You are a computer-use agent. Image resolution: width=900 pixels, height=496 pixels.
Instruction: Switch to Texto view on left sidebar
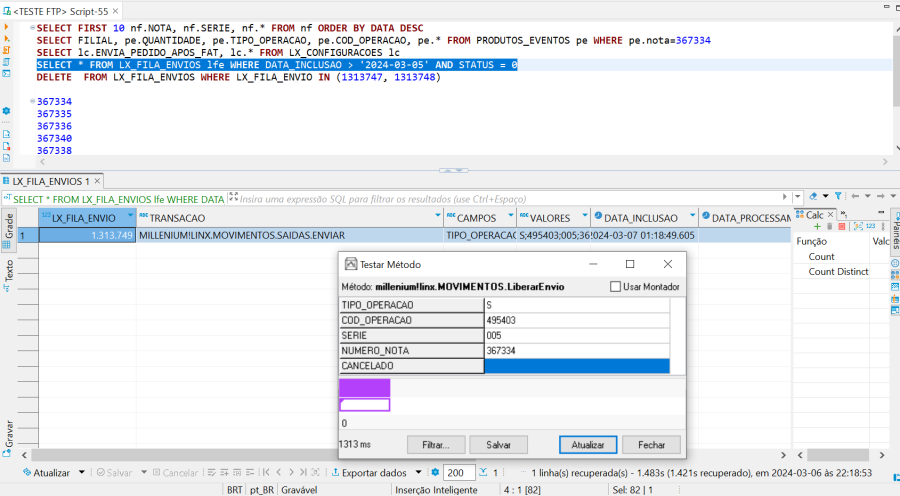(x=8, y=274)
